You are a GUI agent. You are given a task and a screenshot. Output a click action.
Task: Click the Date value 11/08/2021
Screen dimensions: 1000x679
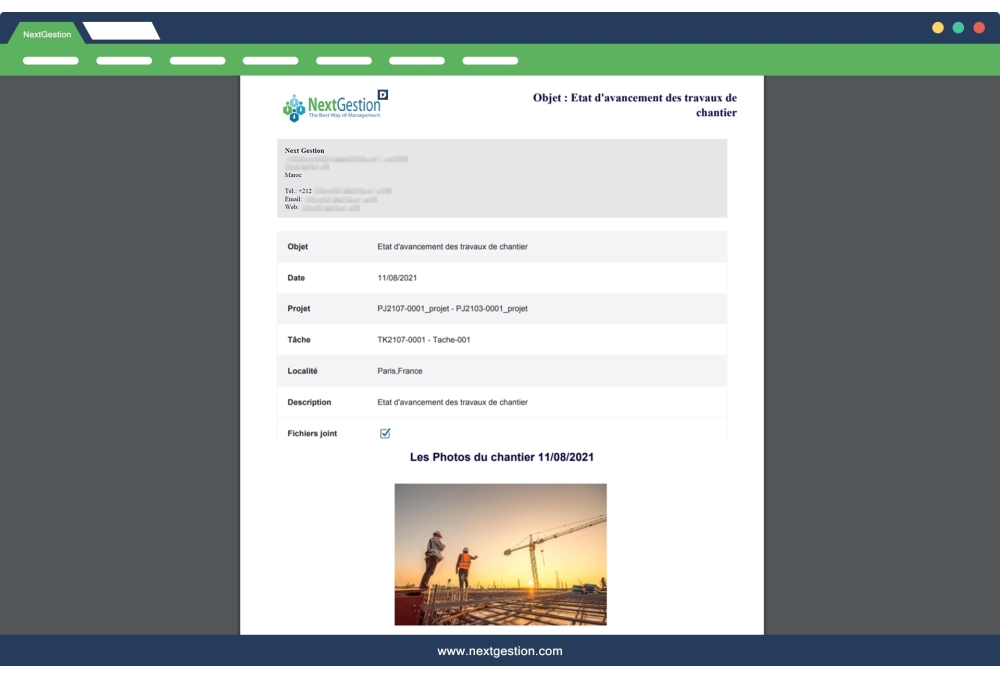pyautogui.click(x=397, y=277)
